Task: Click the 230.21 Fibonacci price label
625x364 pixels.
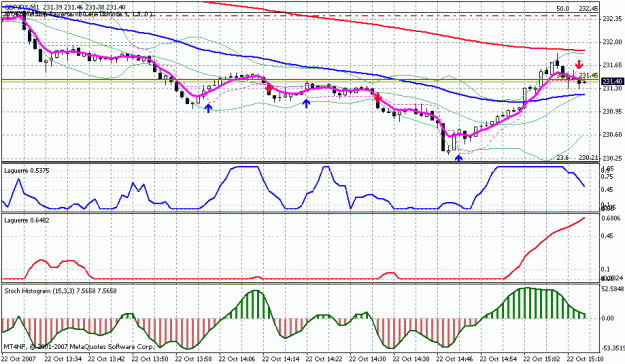Action: click(589, 158)
